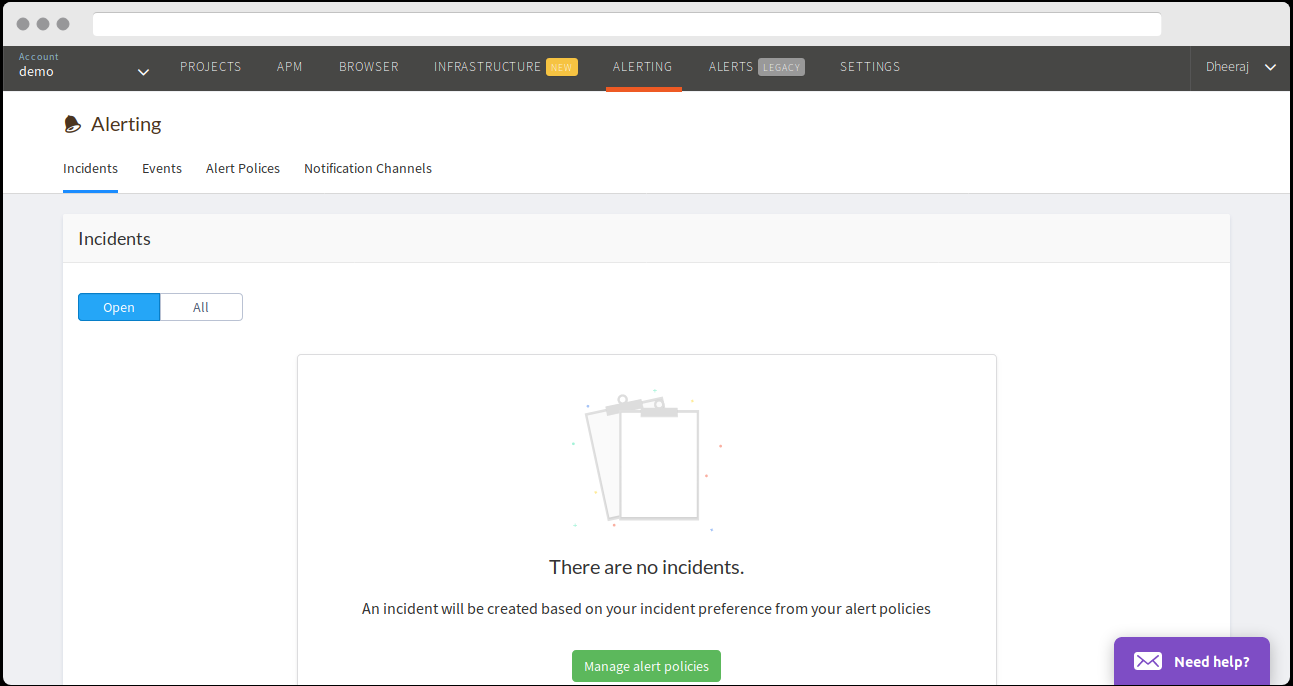
Task: Select the Alerting nav item
Action: point(643,67)
